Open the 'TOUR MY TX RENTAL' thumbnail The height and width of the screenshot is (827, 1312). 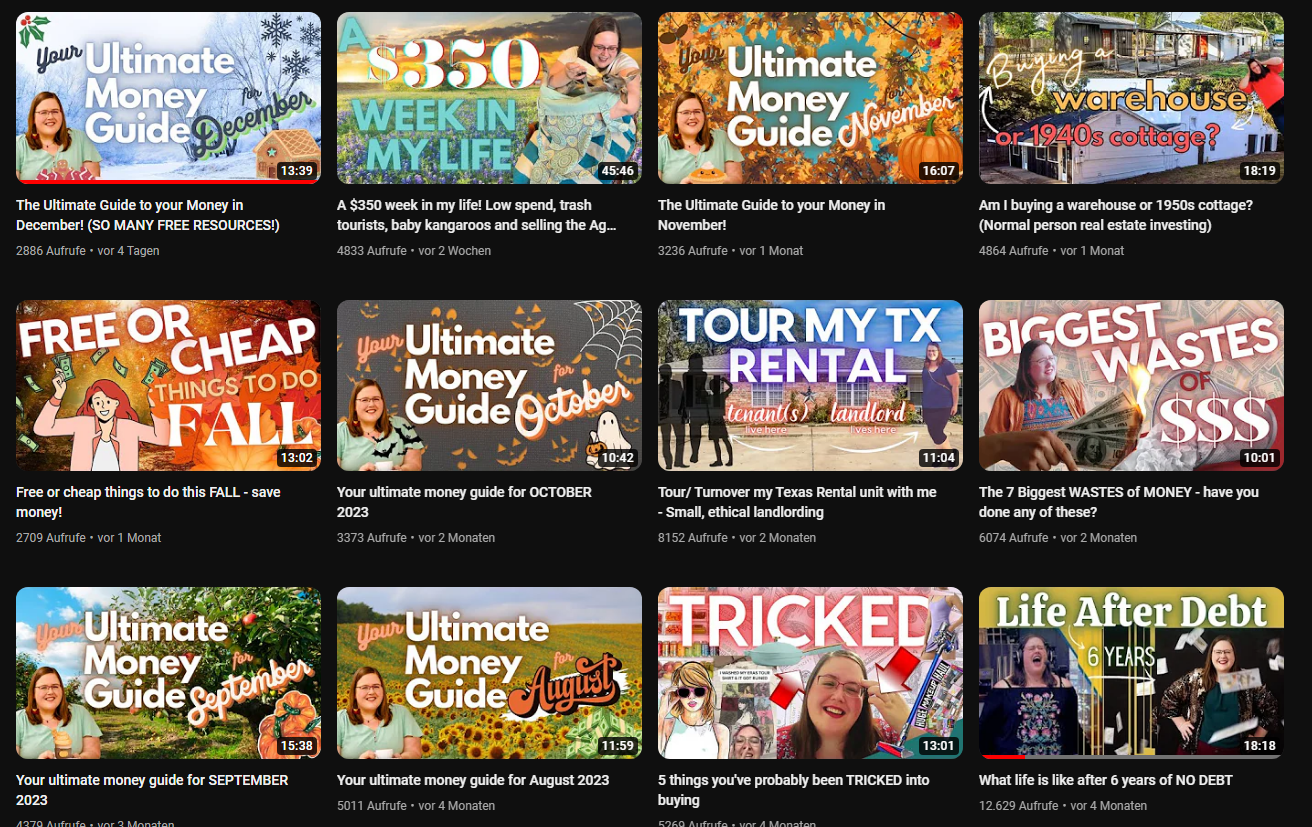click(810, 385)
